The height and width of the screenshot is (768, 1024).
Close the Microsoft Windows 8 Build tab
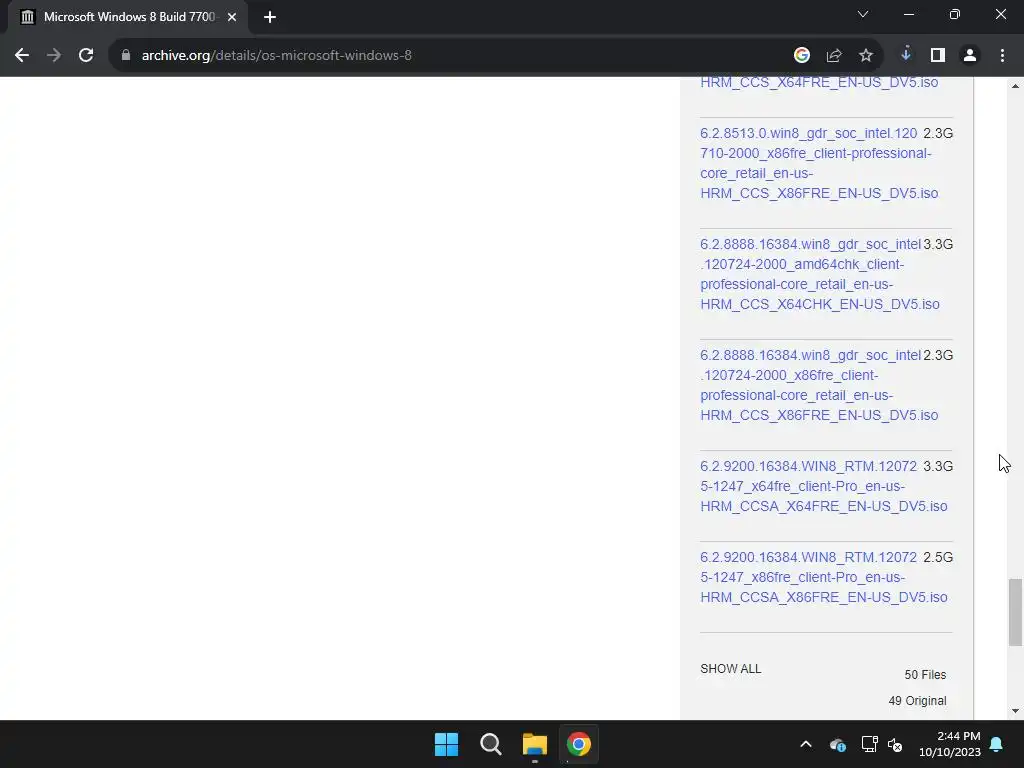[x=232, y=18]
